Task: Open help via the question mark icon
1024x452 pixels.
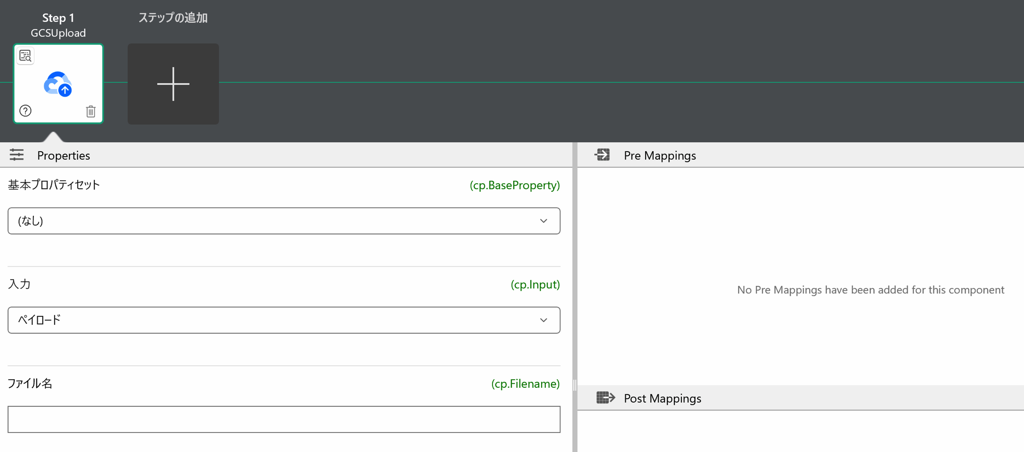Action: pyautogui.click(x=26, y=111)
